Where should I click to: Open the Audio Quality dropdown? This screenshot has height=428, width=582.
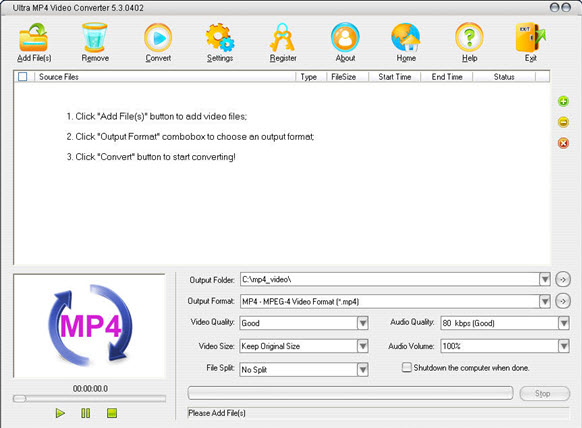(x=563, y=323)
